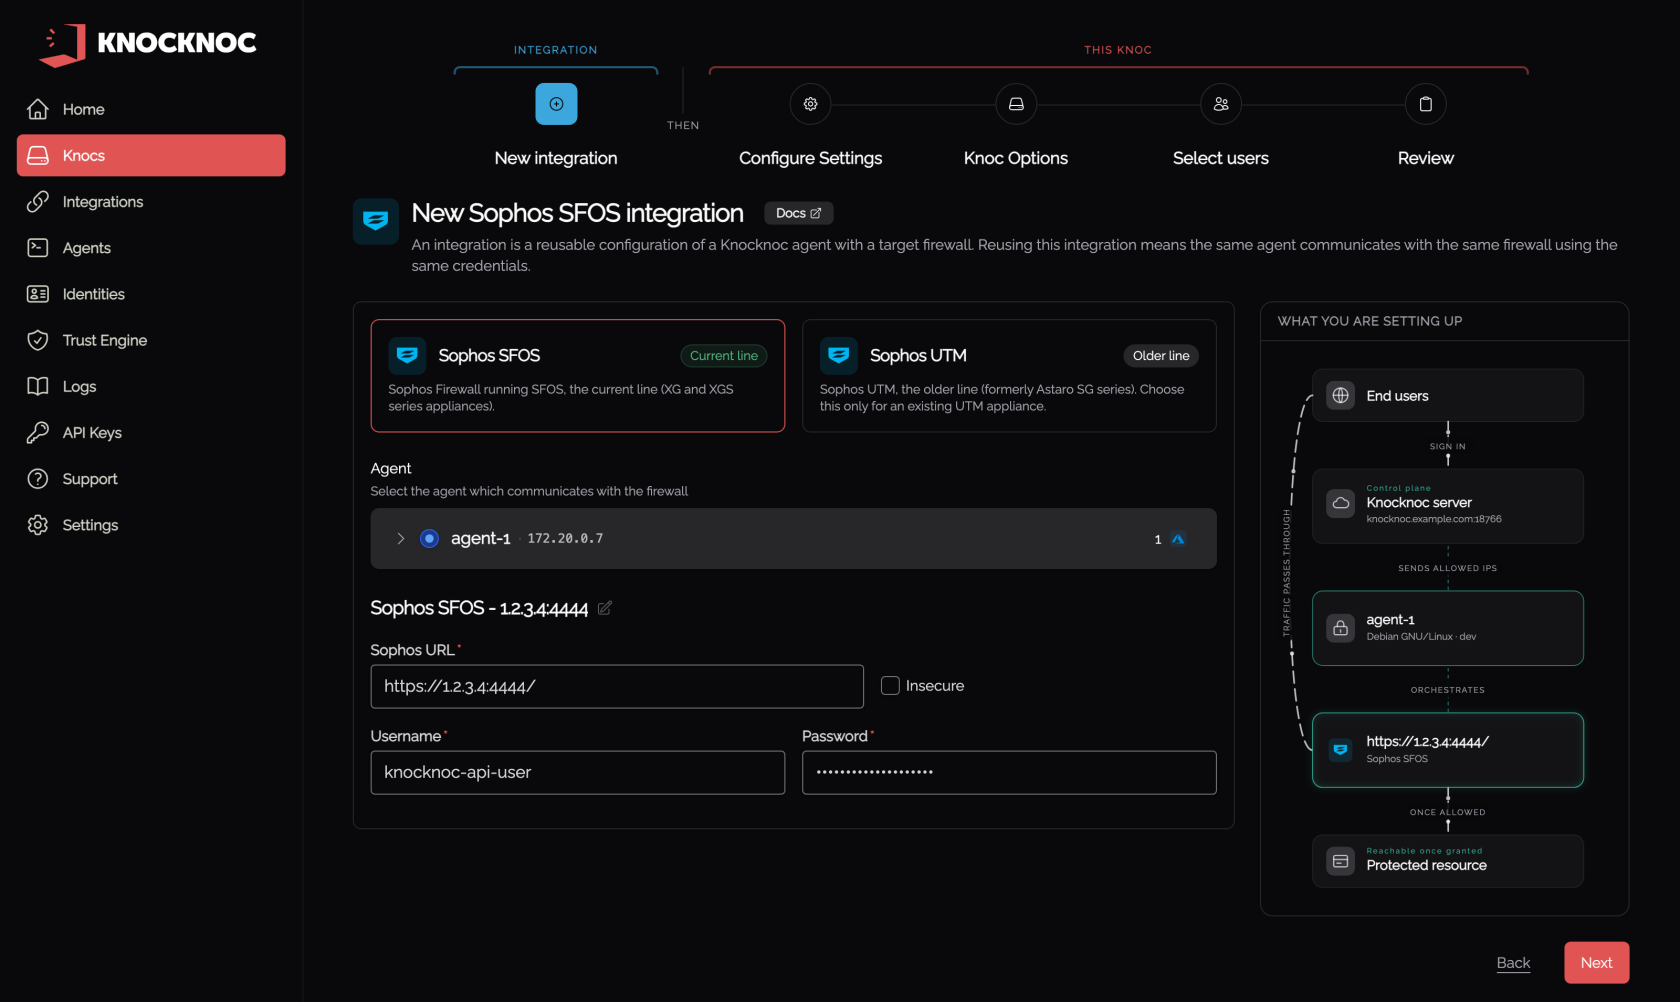
Task: Go Back to the previous step
Action: (1513, 963)
